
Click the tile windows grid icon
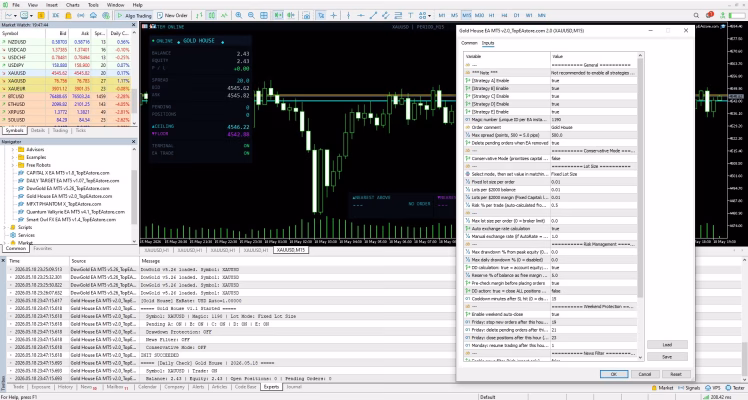coord(263,15)
